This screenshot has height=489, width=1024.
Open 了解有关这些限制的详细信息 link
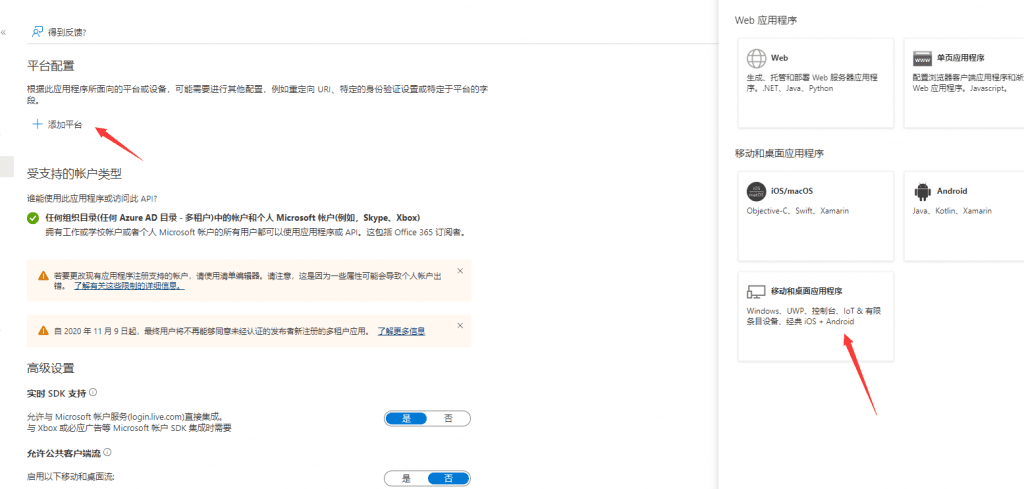click(x=128, y=286)
